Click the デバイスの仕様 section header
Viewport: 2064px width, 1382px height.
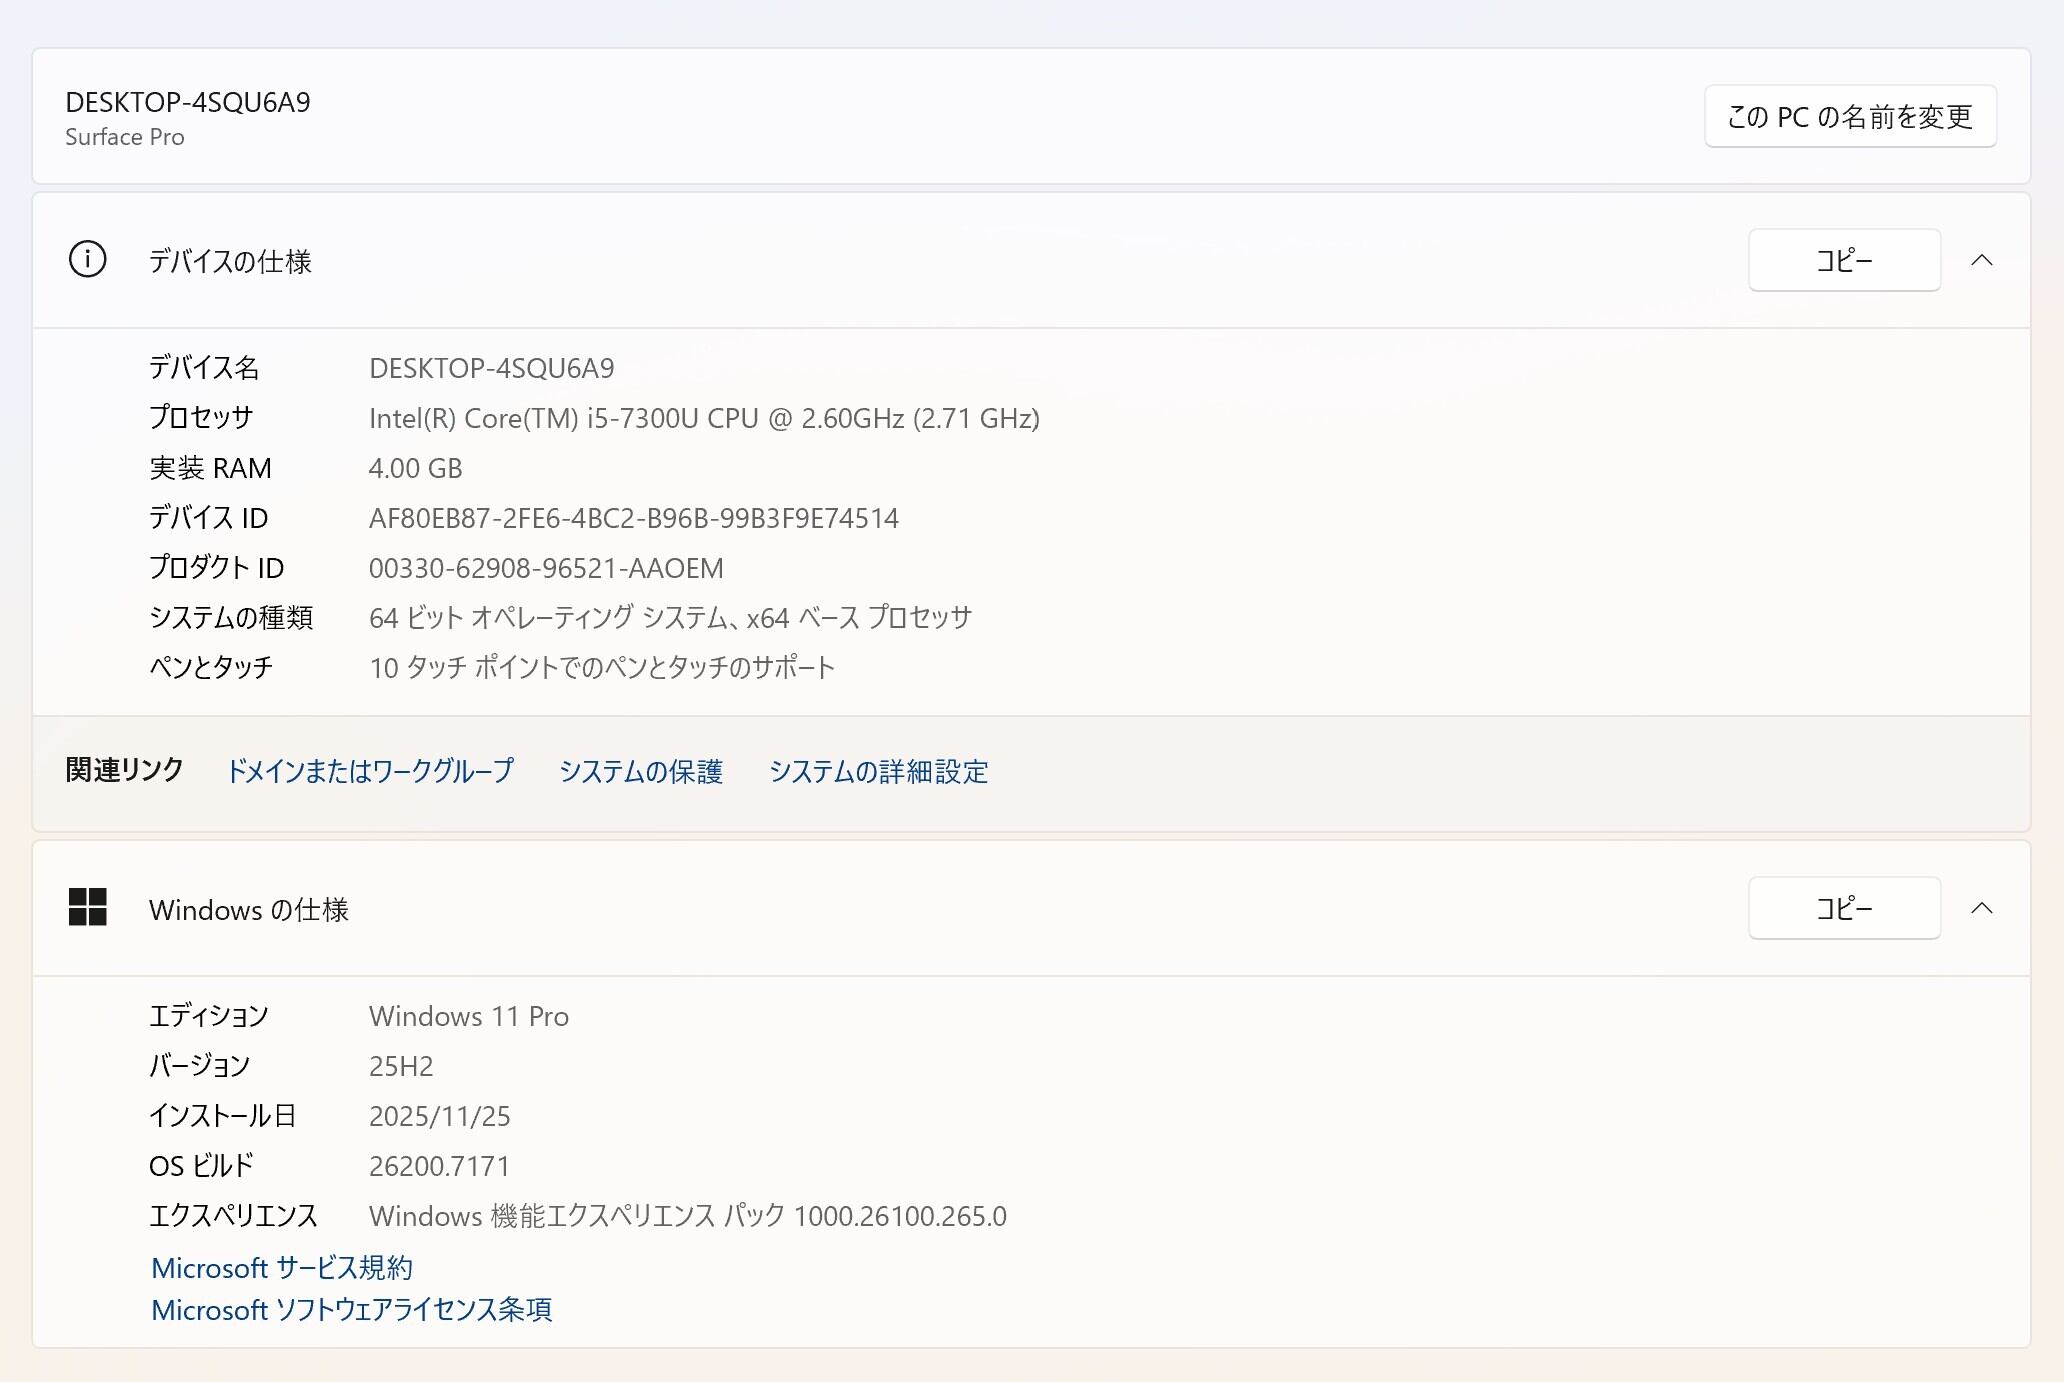pyautogui.click(x=230, y=261)
